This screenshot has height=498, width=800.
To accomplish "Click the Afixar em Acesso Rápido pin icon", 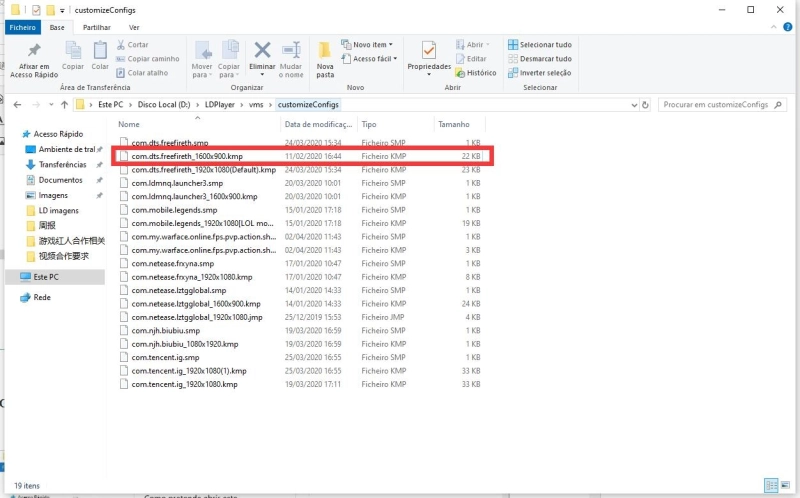I will [33, 53].
